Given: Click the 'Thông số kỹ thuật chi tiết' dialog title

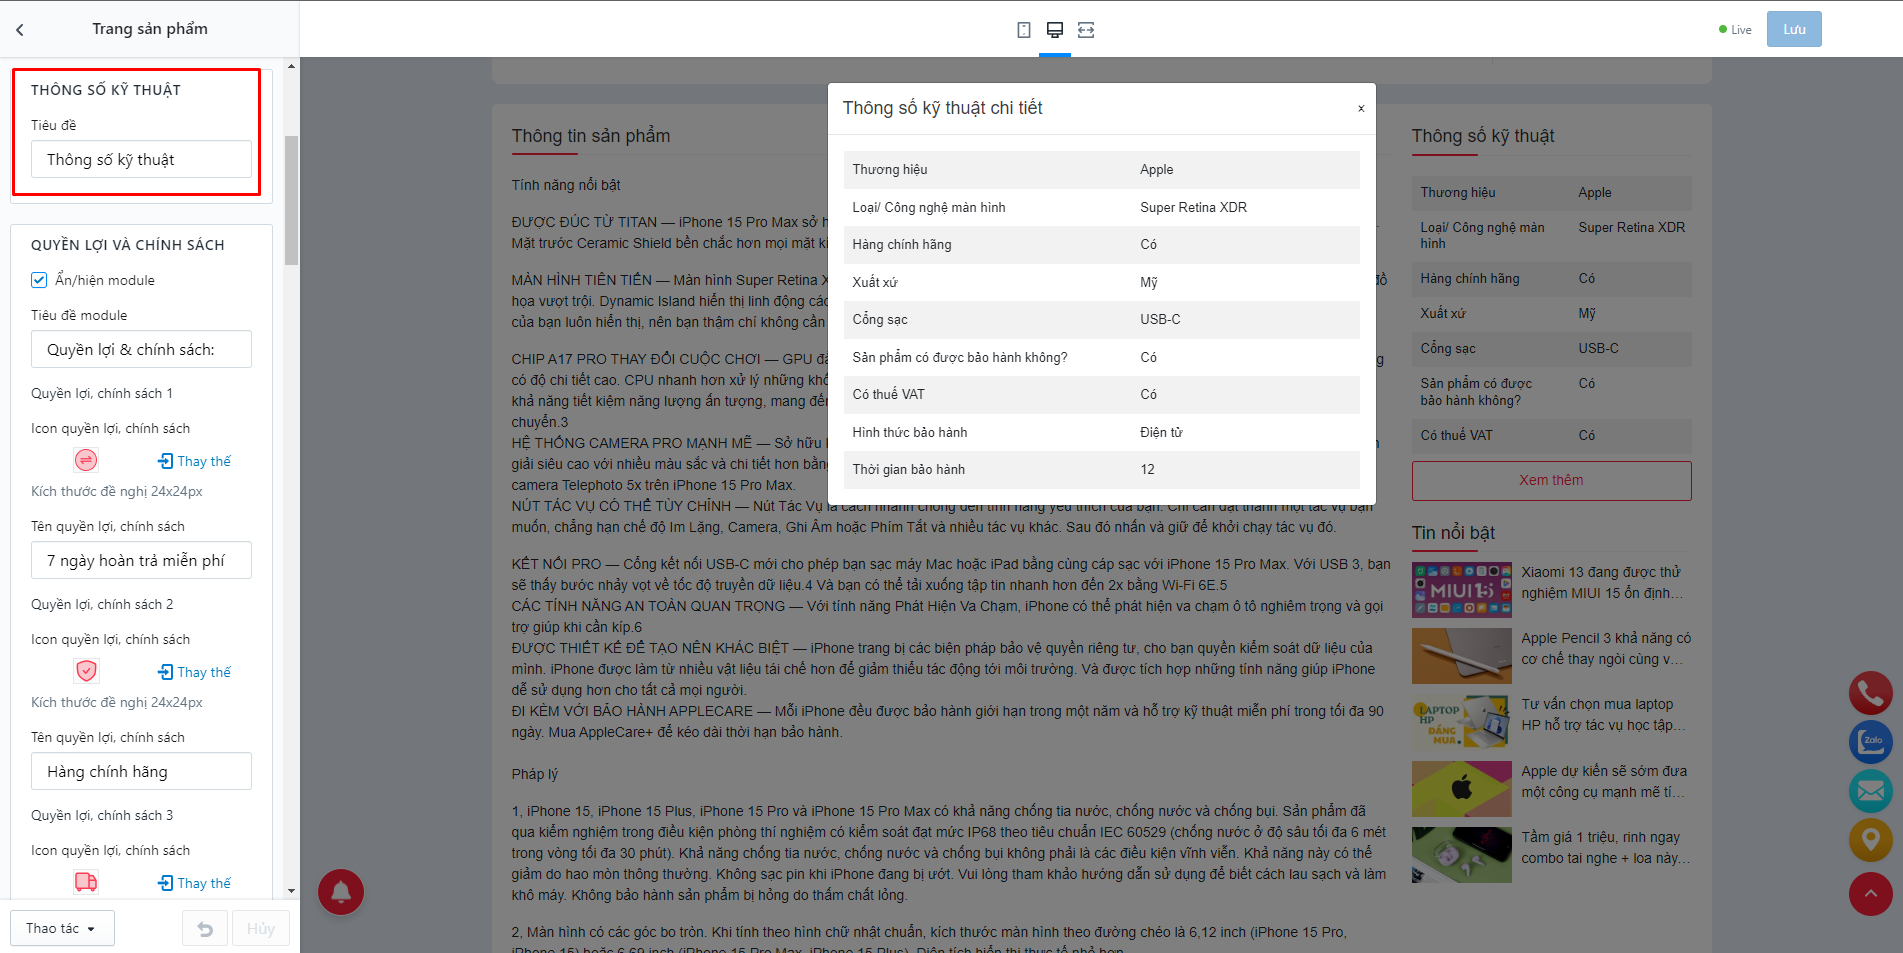Looking at the screenshot, I should pyautogui.click(x=942, y=108).
